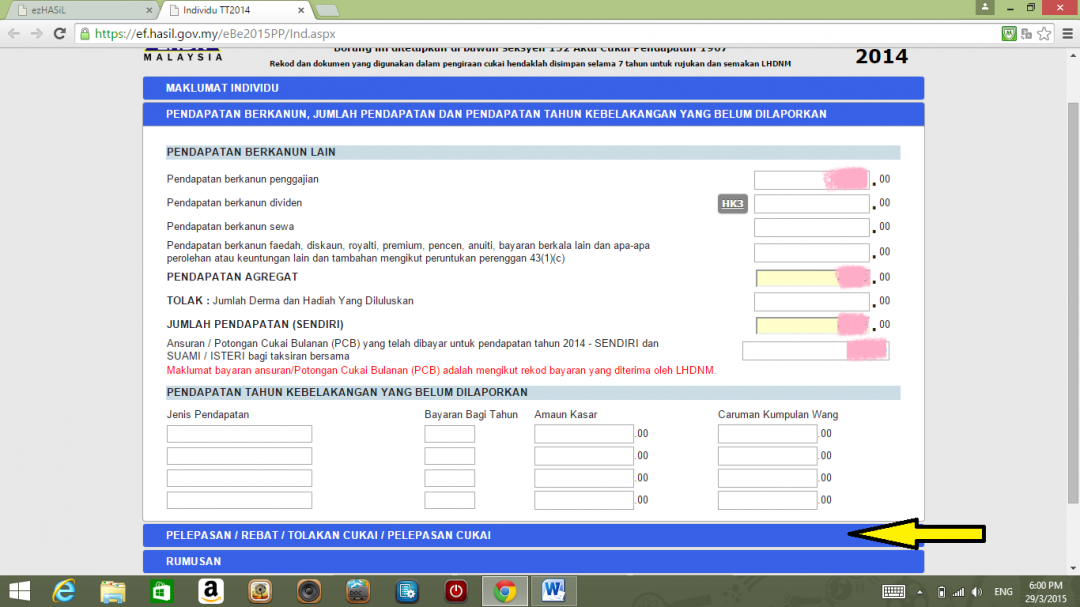Click the red PCB payment record notice

coord(442,371)
